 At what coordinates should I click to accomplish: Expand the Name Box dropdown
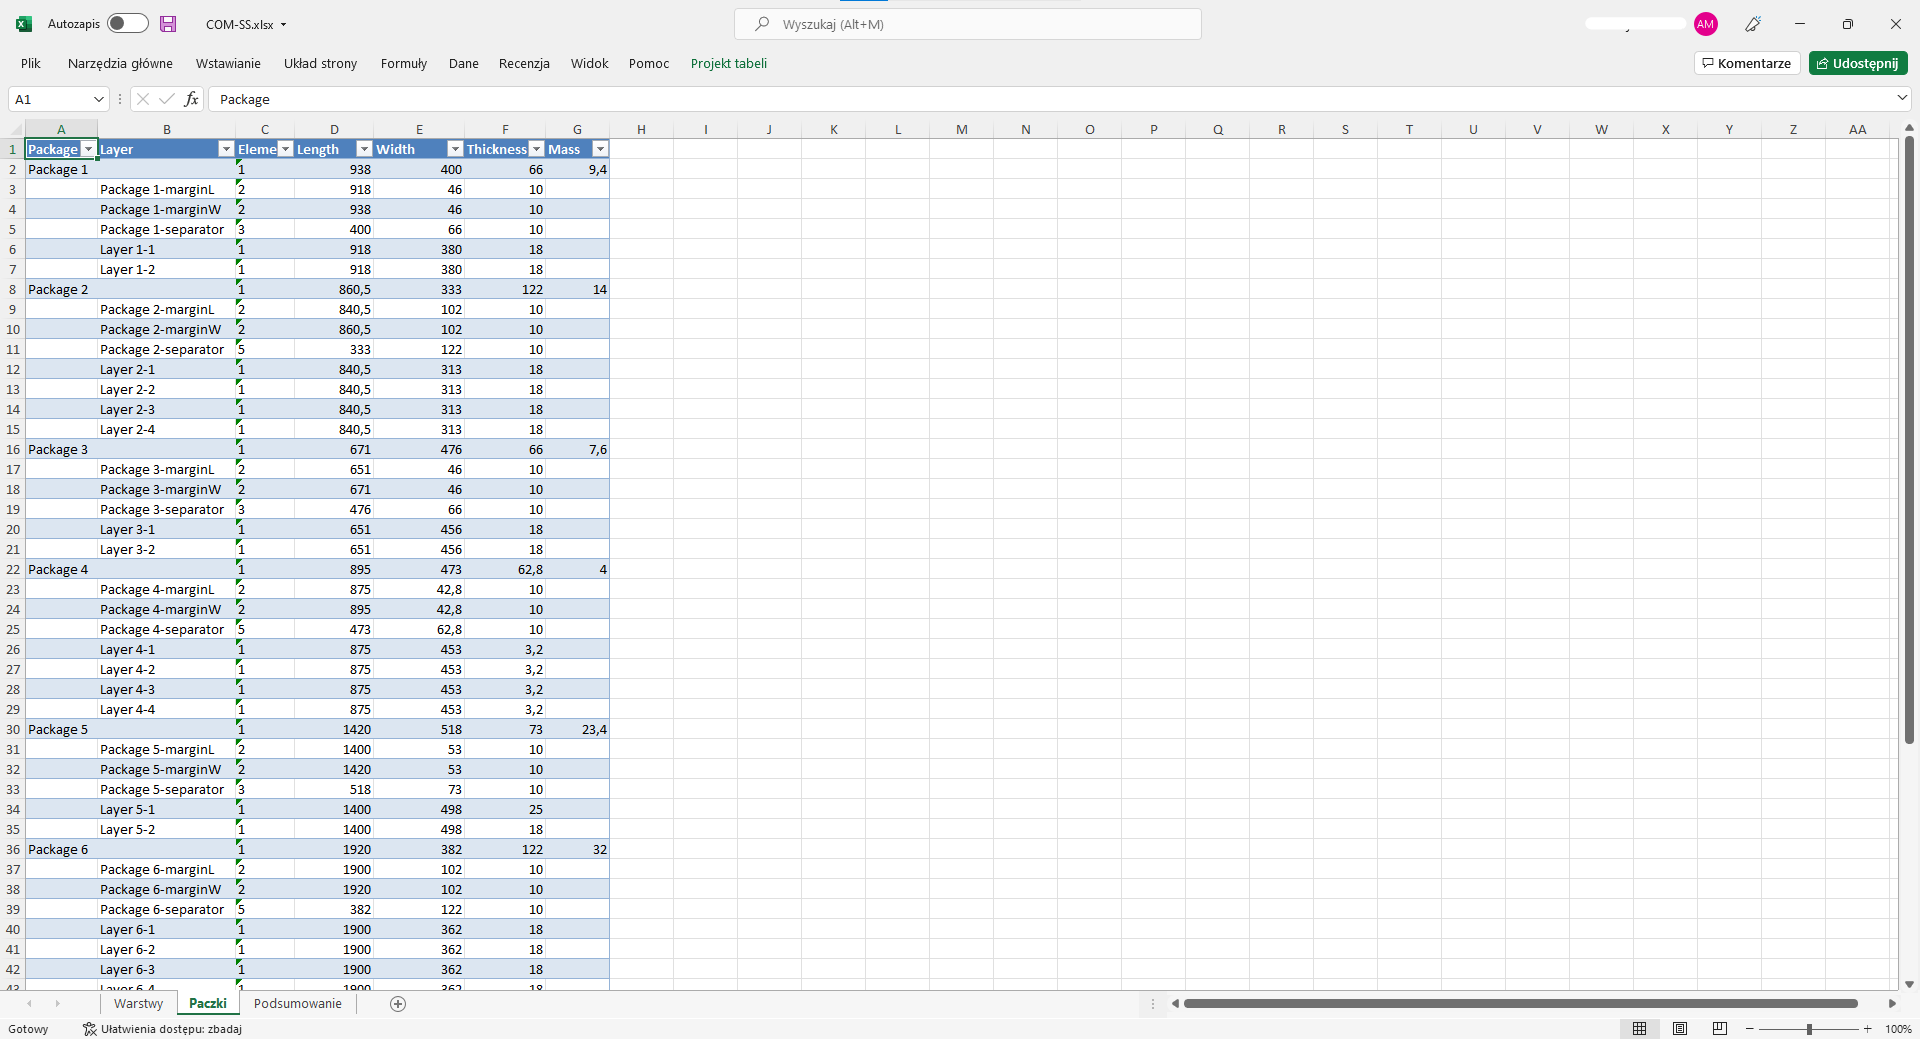(98, 99)
